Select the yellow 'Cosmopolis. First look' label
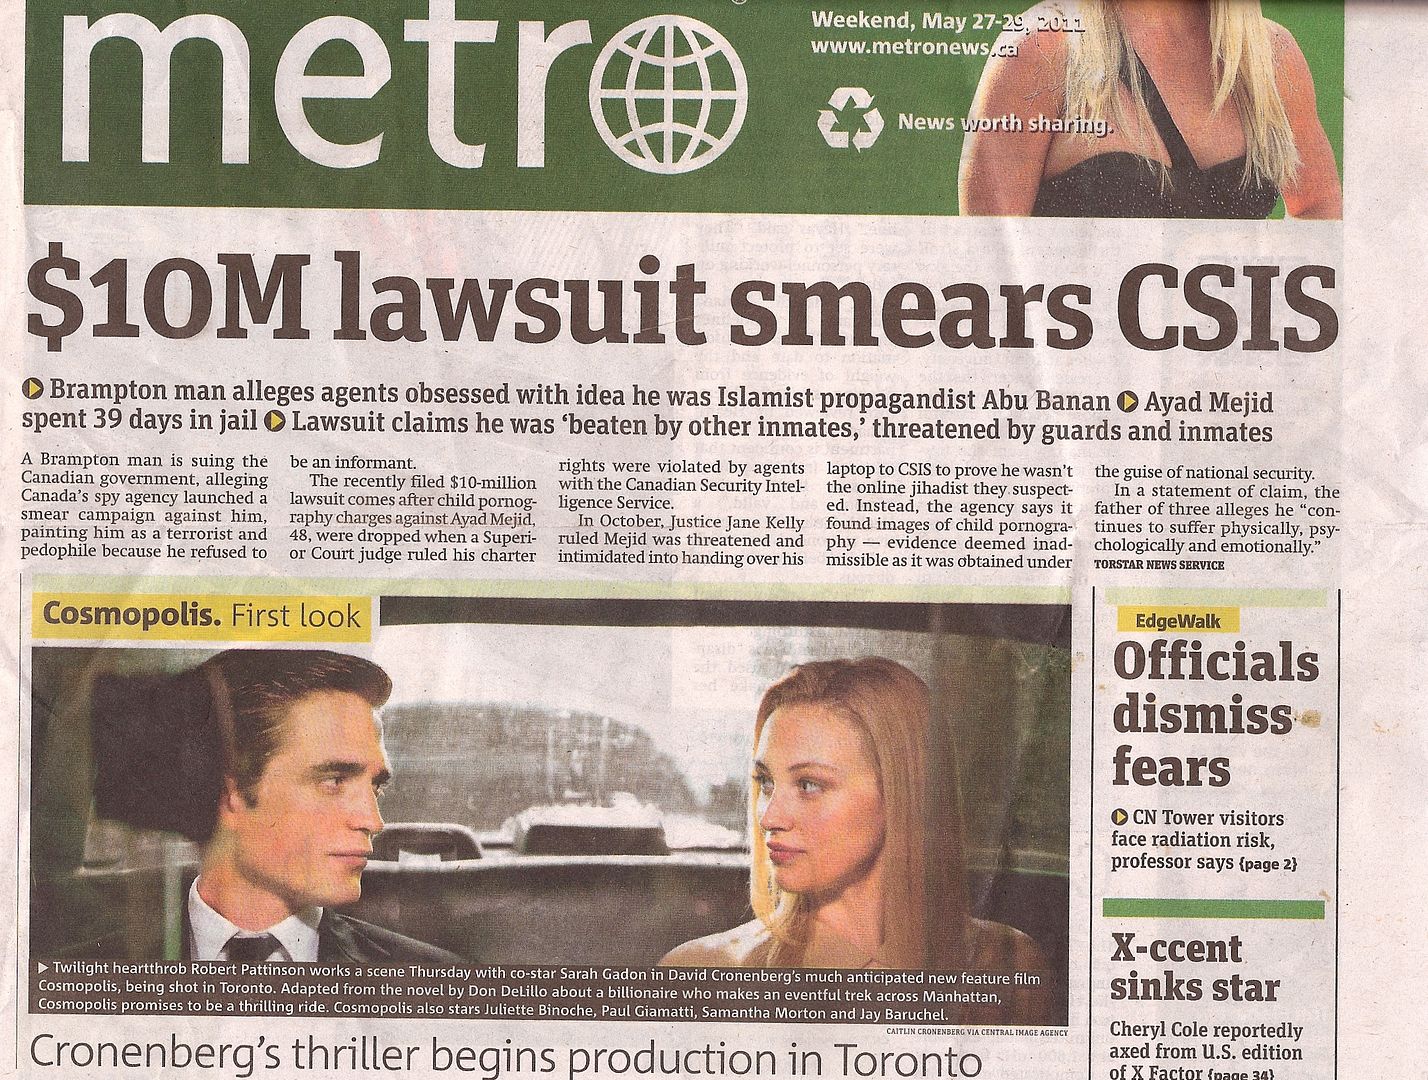The height and width of the screenshot is (1080, 1428). click(x=201, y=615)
